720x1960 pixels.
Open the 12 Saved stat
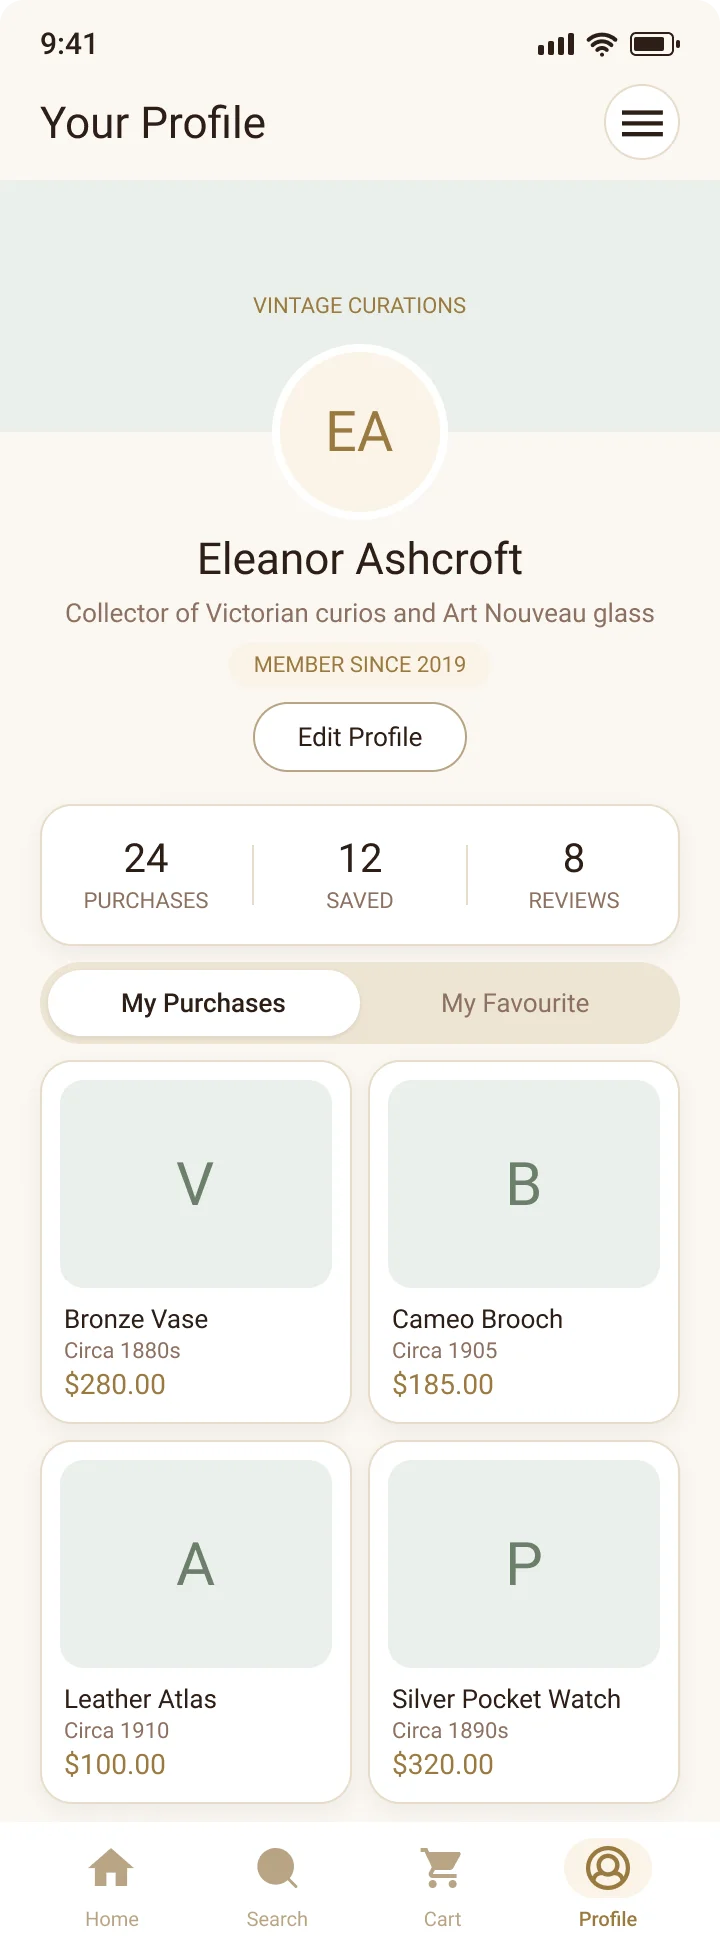point(360,875)
